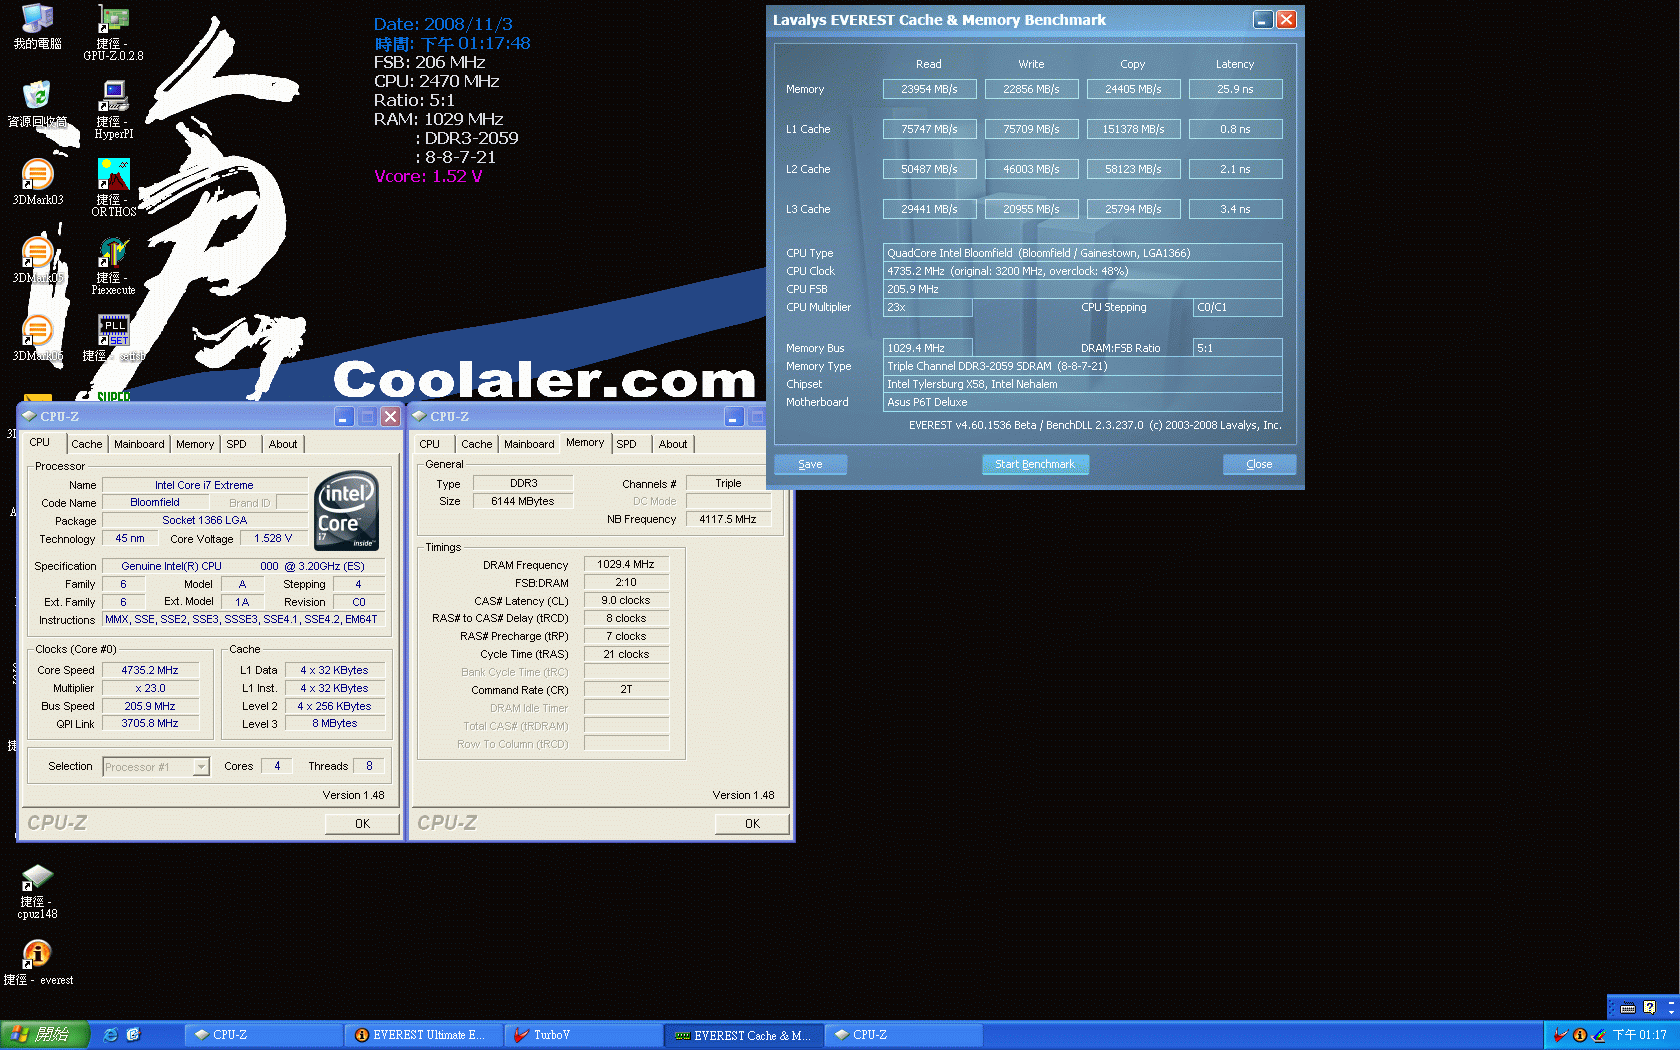Click DRAM Frequency 1029.4 MHz value

626,564
